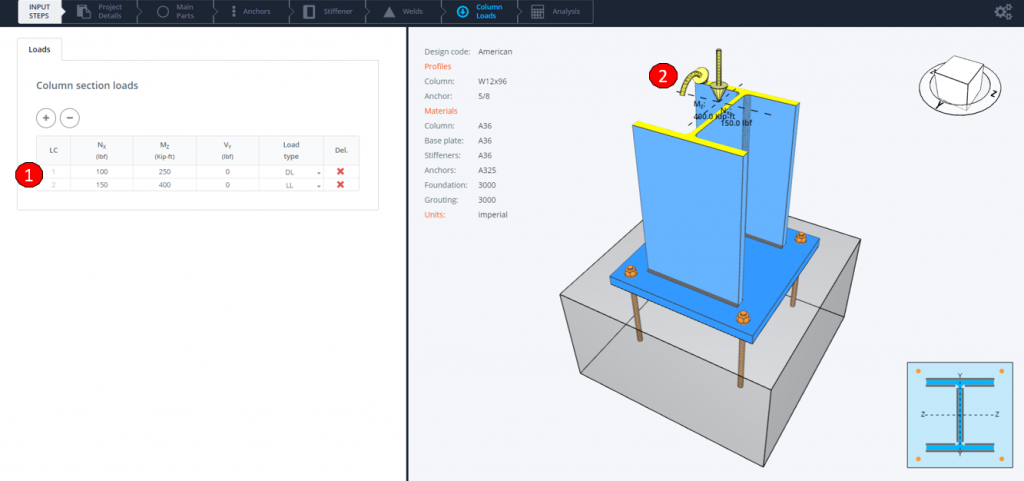Remove a load case with minus button
Viewport: 1024px width, 481px height.
(x=69, y=118)
